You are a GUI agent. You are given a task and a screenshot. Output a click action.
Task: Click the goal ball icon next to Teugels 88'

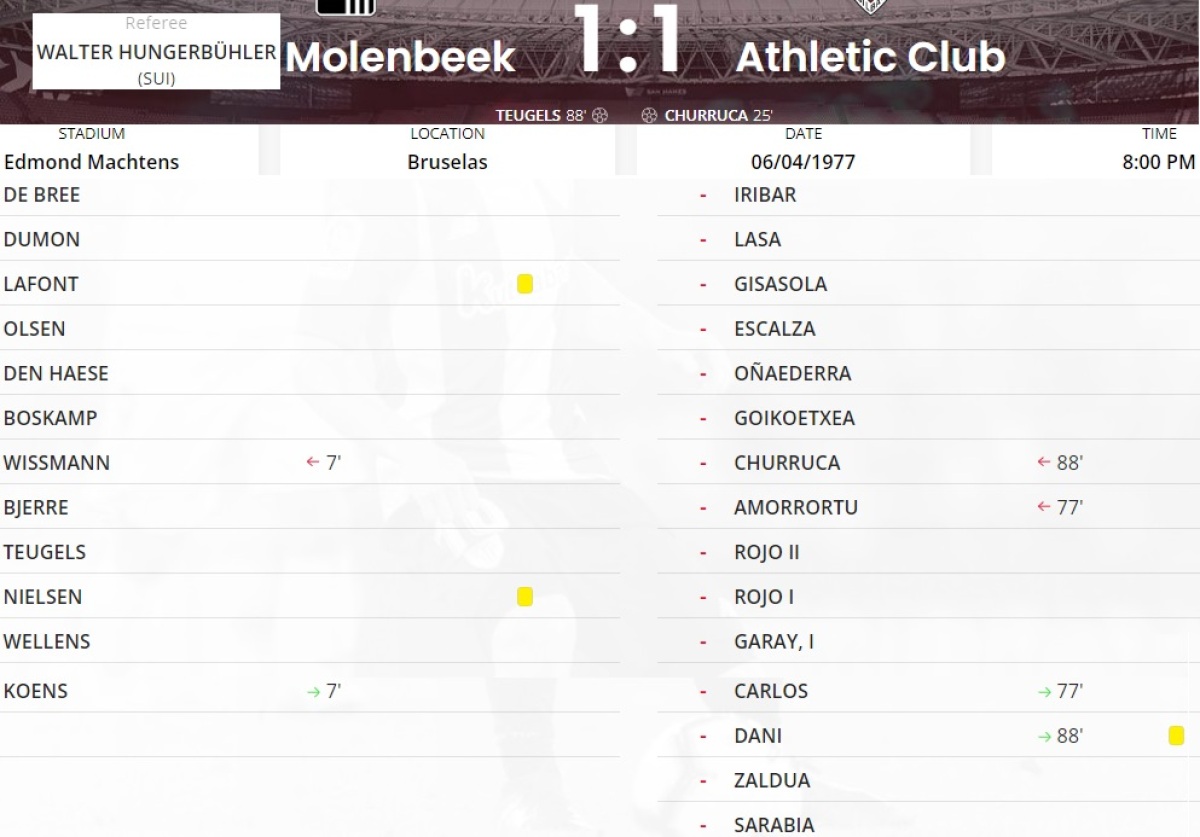(x=600, y=115)
